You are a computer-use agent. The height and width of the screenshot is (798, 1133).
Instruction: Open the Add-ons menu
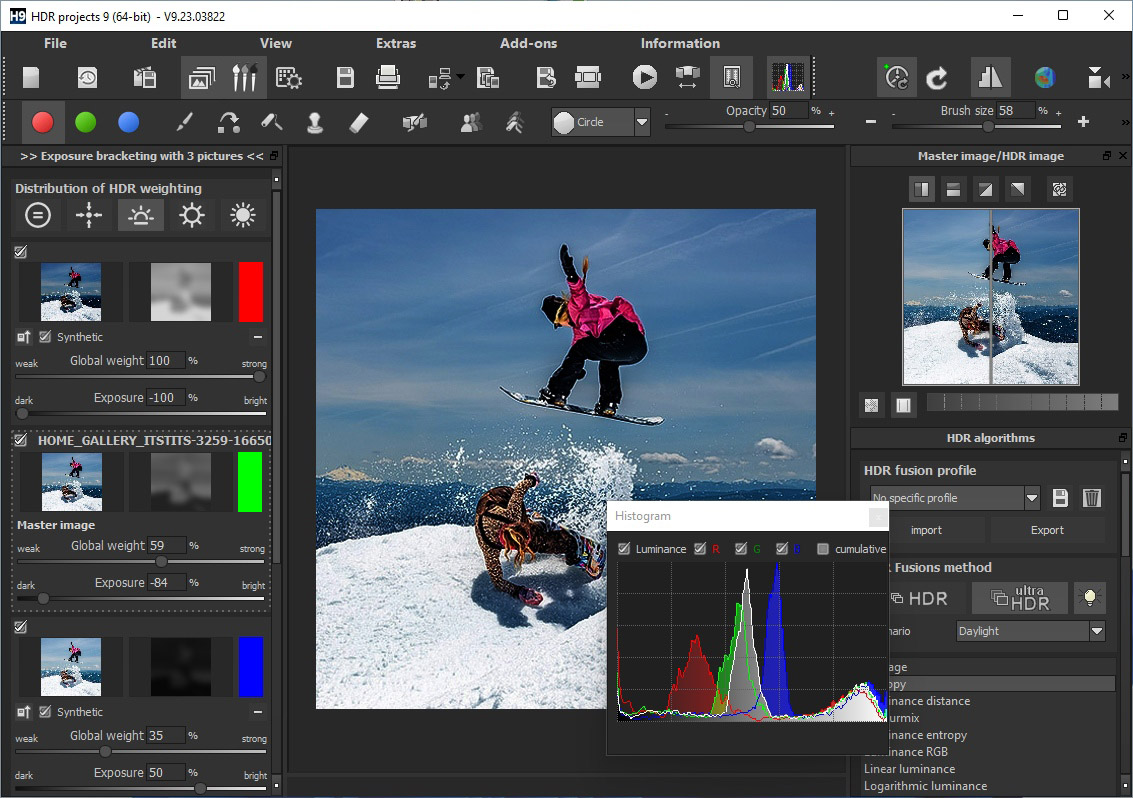tap(528, 43)
